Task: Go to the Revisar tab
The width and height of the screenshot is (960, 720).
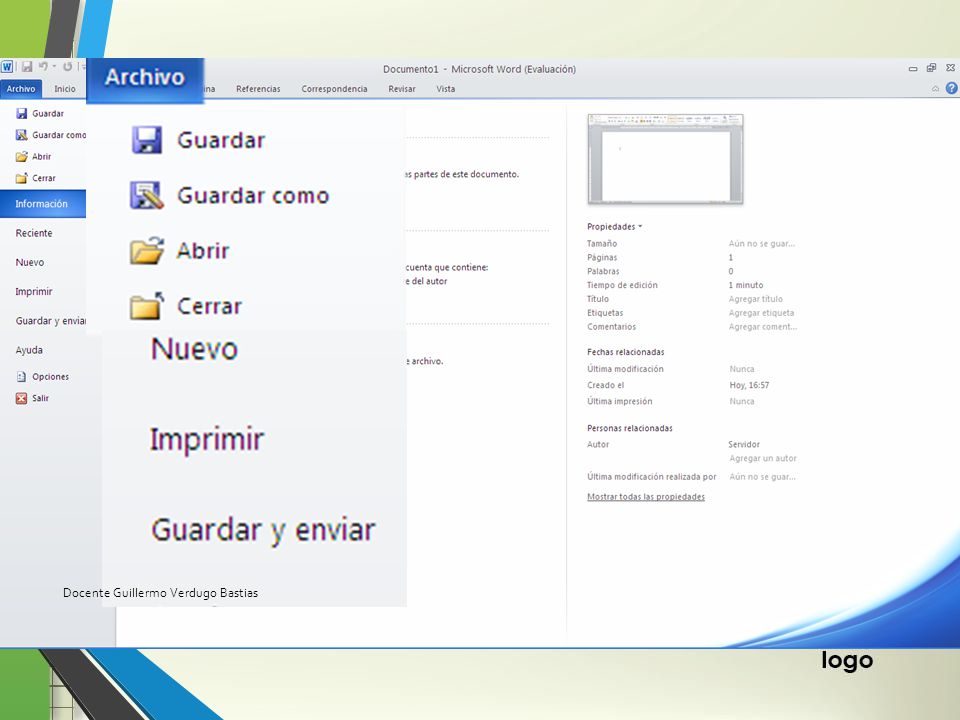Action: tap(402, 89)
